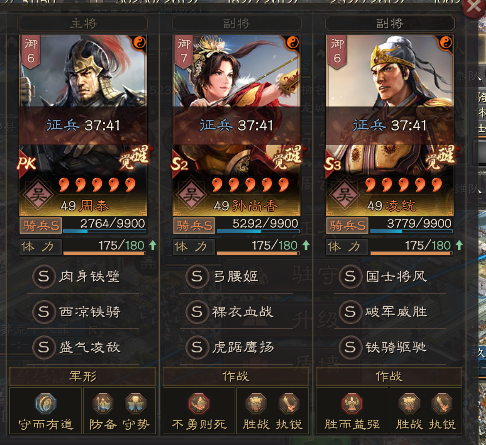Select the 守势 skill icon
This screenshot has width=486, height=445.
[x=136, y=403]
